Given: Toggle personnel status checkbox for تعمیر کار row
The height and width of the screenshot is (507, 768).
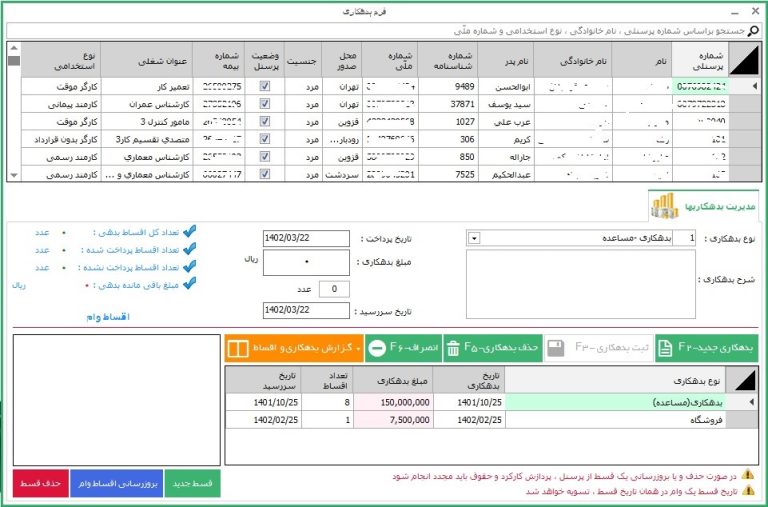Looking at the screenshot, I should coord(264,87).
